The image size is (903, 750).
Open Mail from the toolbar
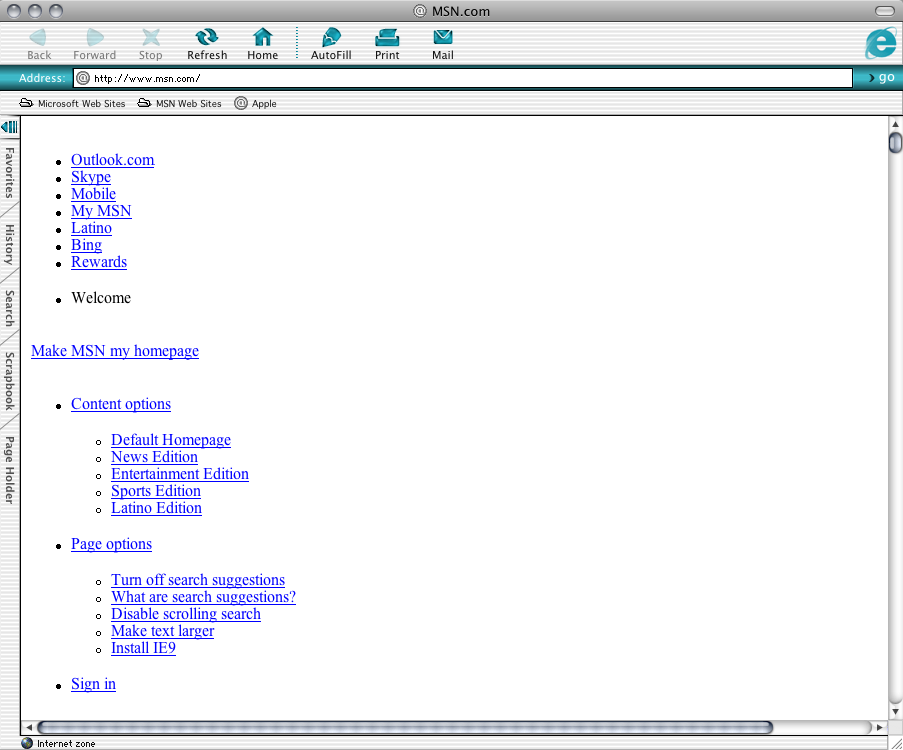[x=443, y=38]
